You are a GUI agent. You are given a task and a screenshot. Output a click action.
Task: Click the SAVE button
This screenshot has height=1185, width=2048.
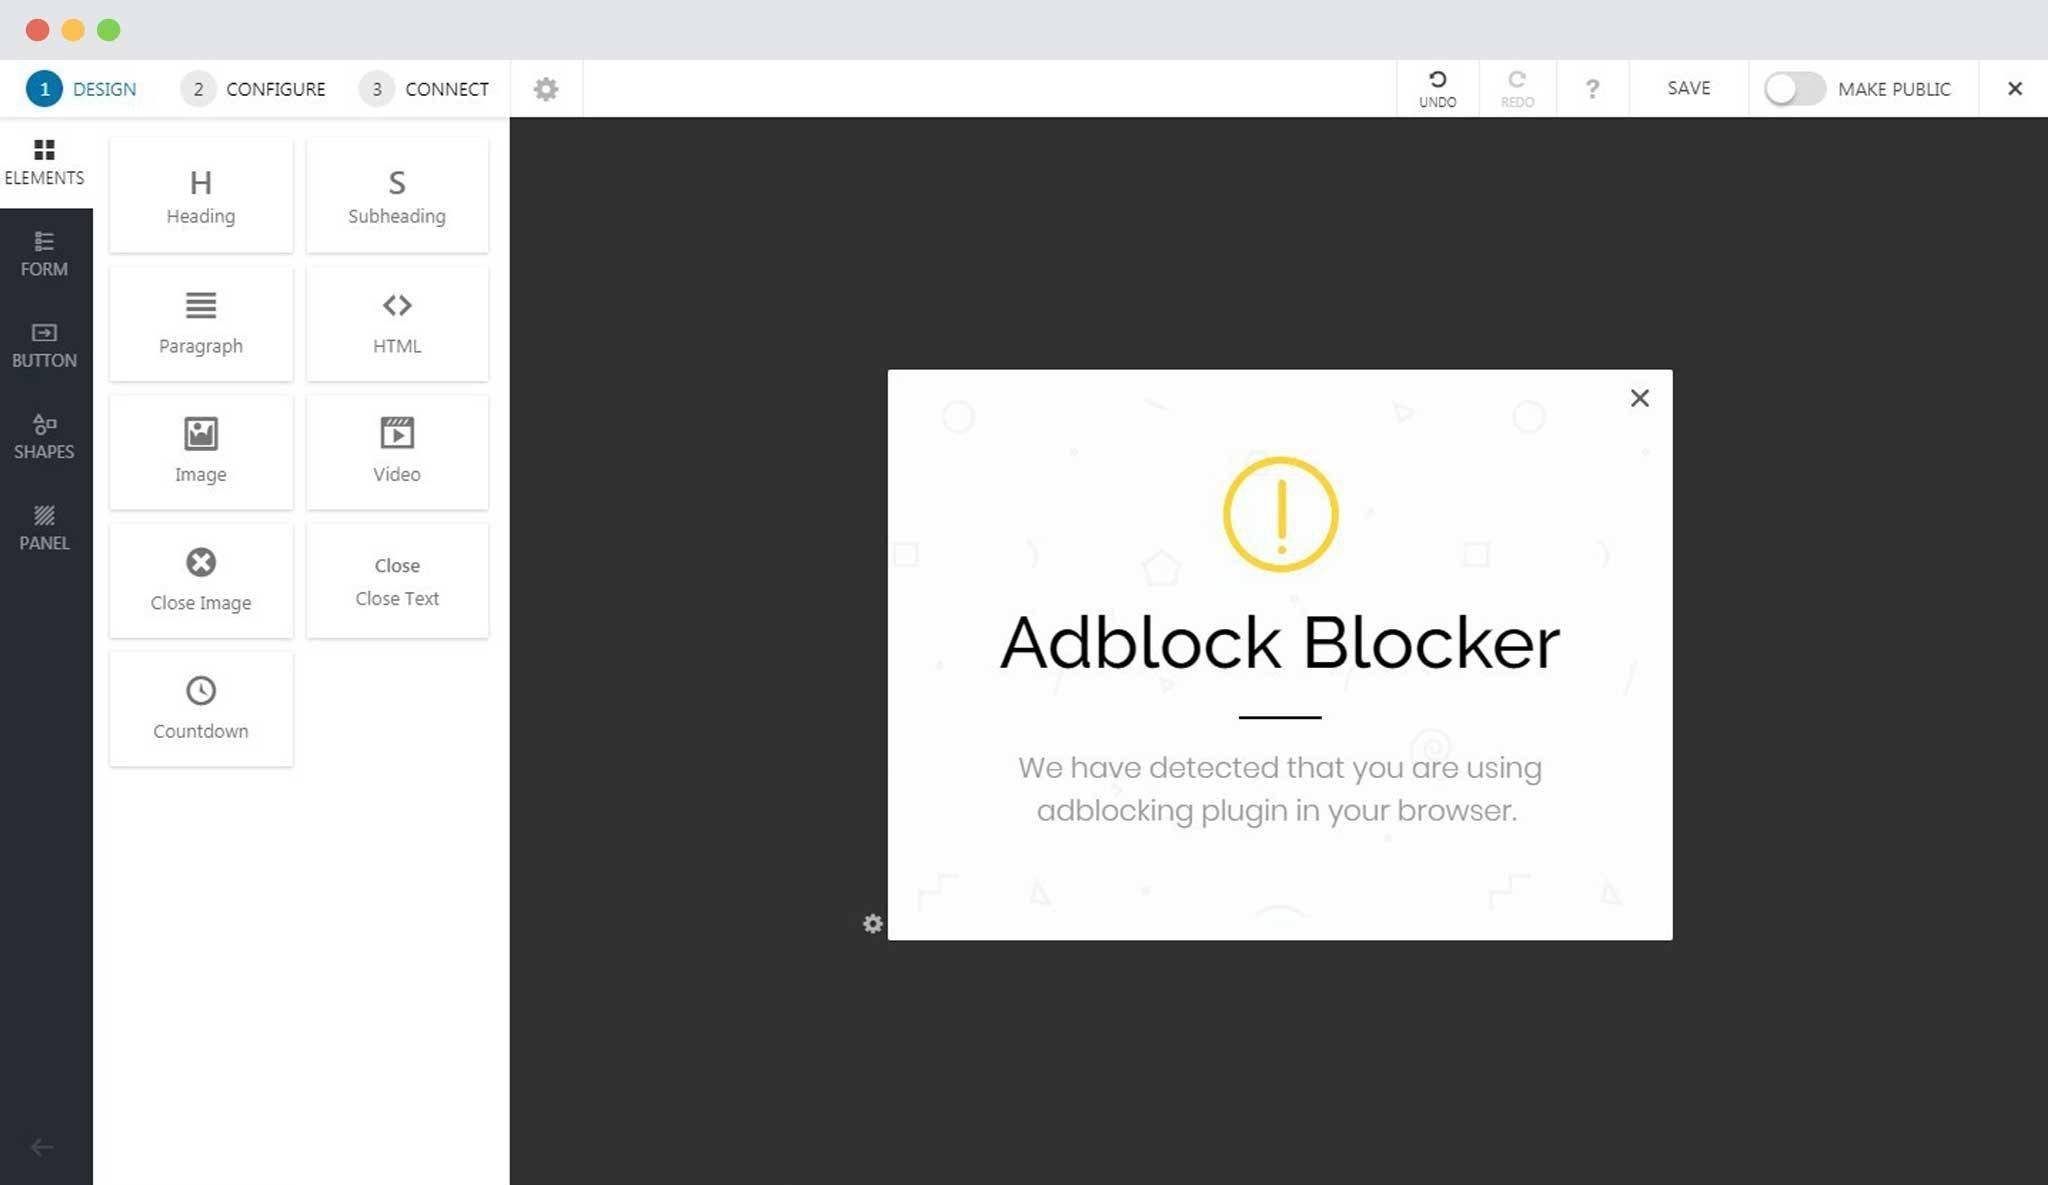[1688, 87]
